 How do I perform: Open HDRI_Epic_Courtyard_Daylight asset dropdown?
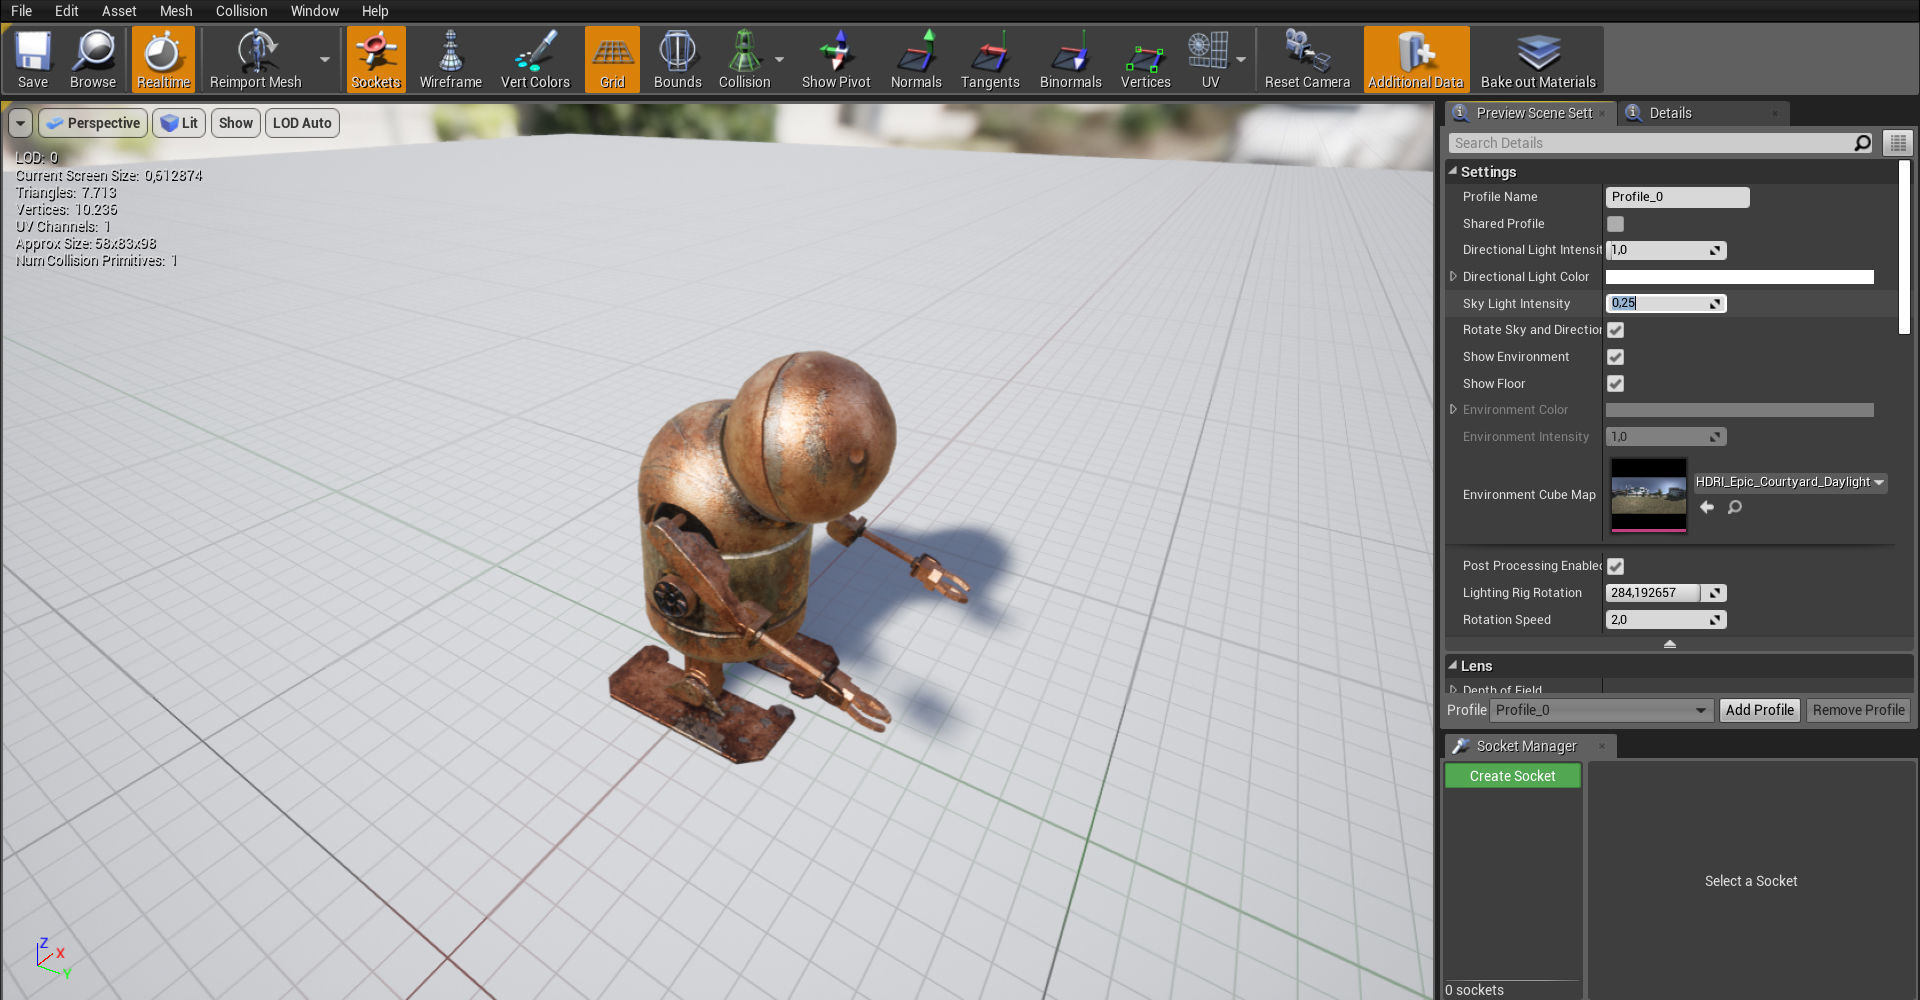point(1790,482)
